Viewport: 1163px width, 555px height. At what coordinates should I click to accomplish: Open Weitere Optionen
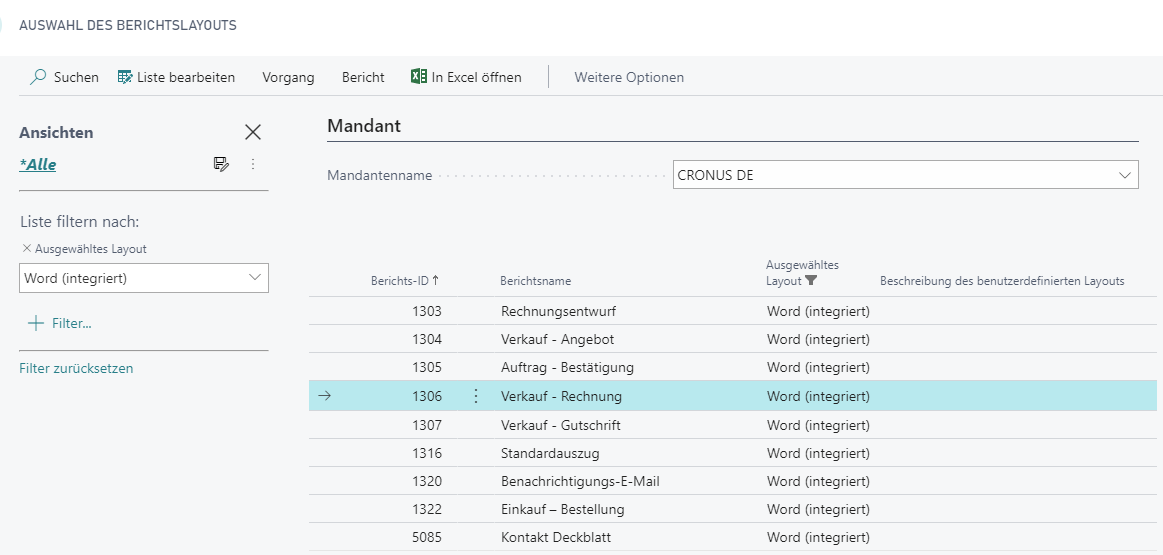(x=629, y=77)
